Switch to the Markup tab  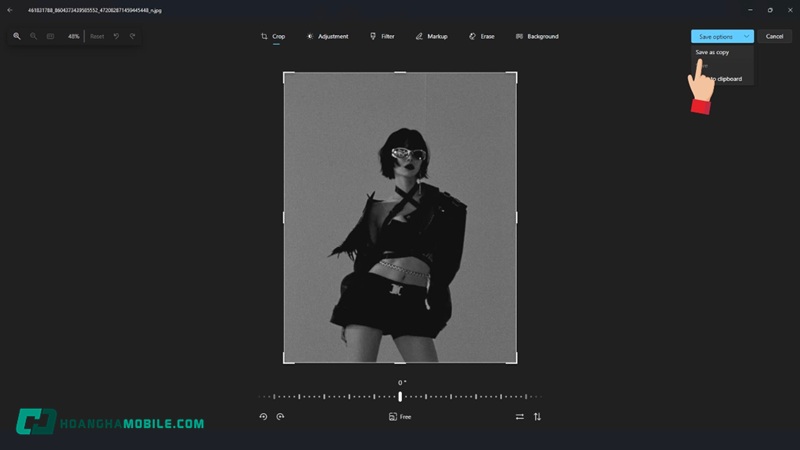click(432, 36)
